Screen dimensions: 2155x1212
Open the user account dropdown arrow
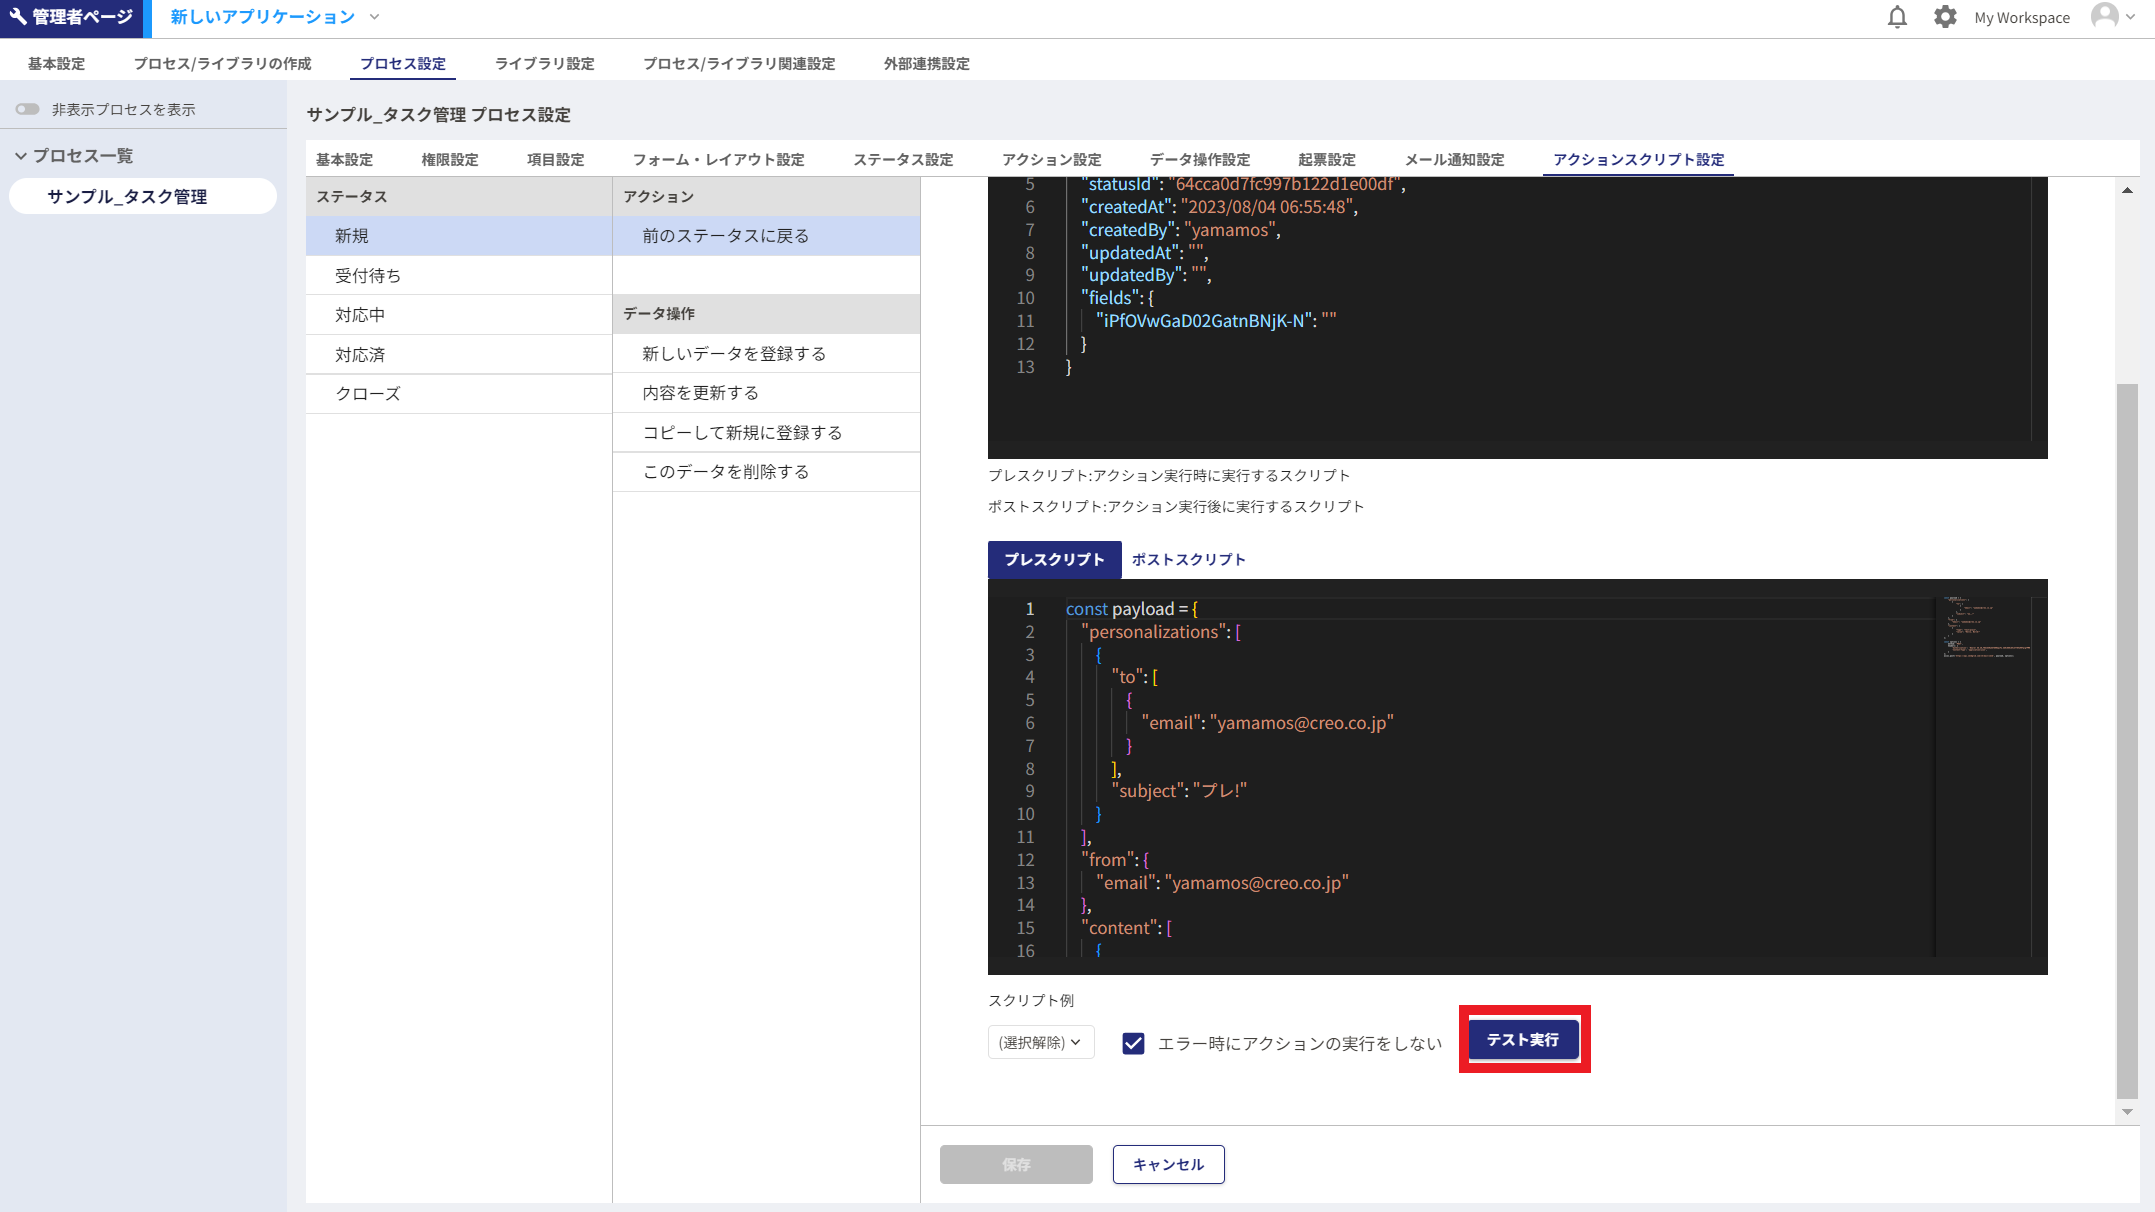pyautogui.click(x=2130, y=17)
